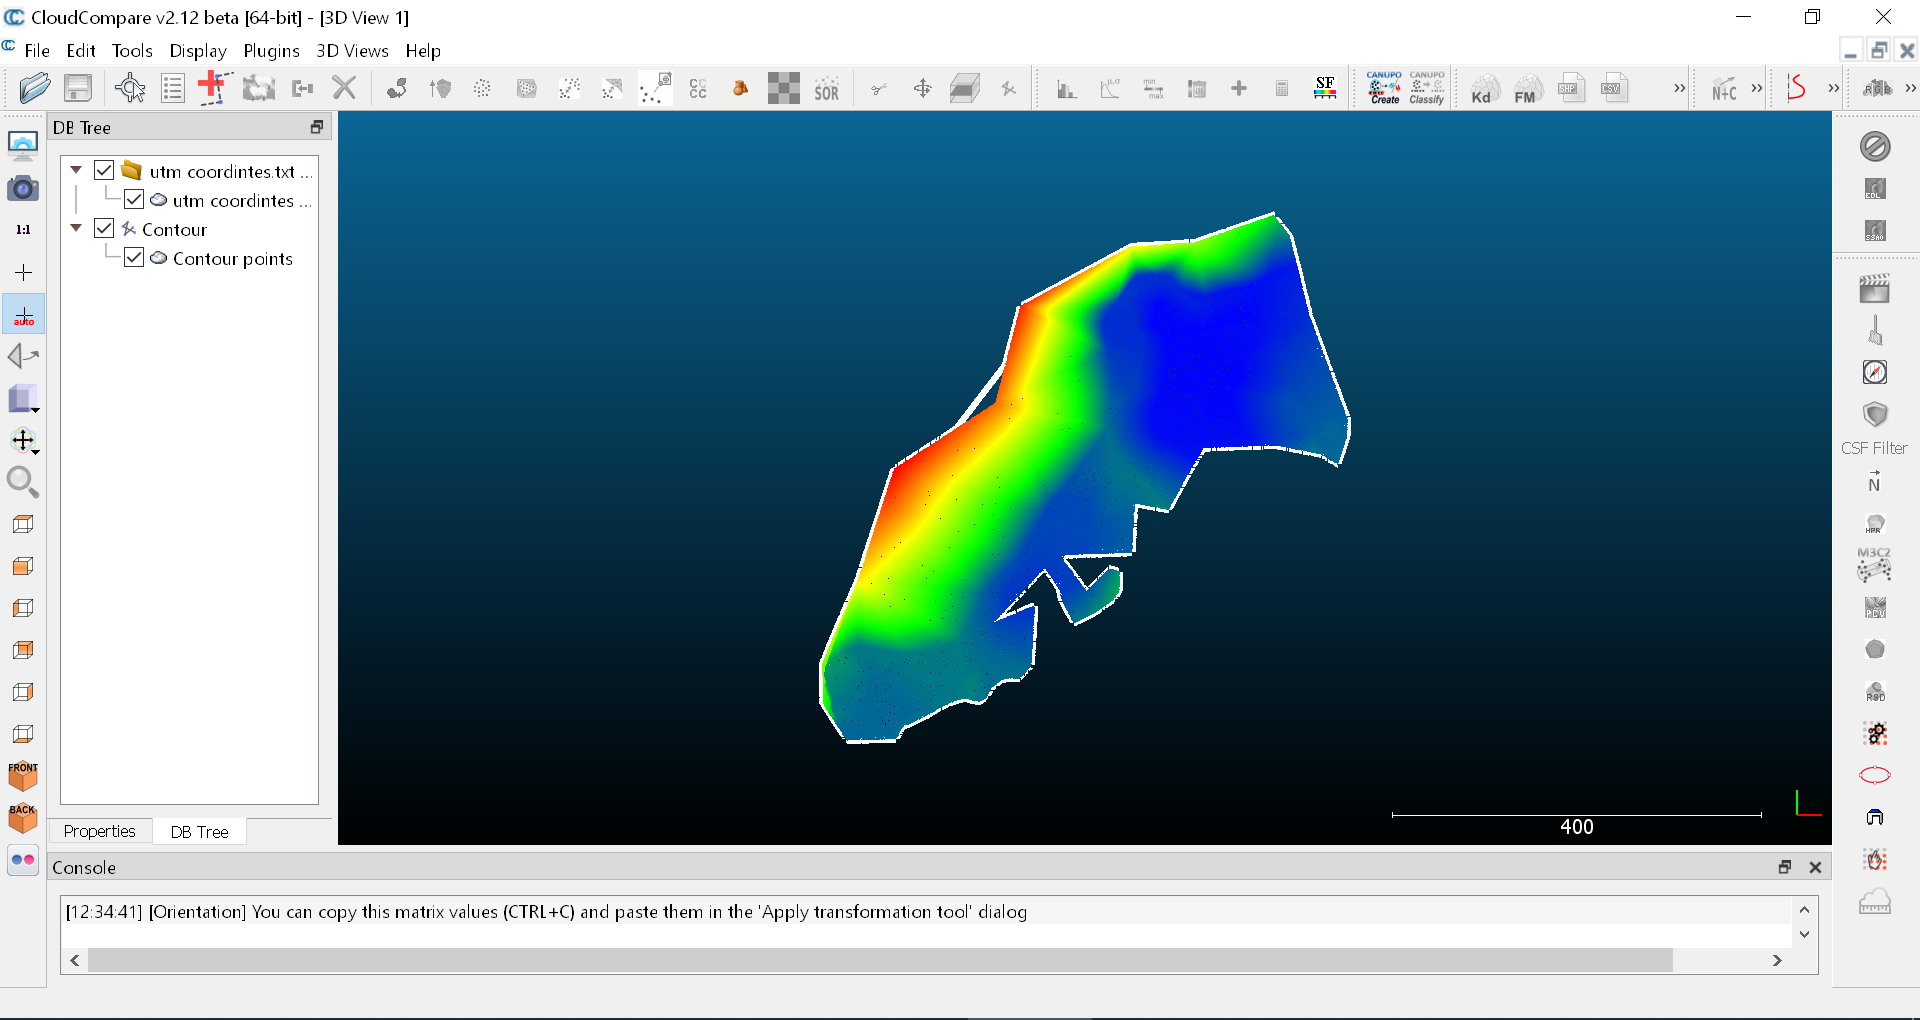Collapse the utm coordintes.txt tree node
1920x1020 pixels.
click(x=76, y=171)
